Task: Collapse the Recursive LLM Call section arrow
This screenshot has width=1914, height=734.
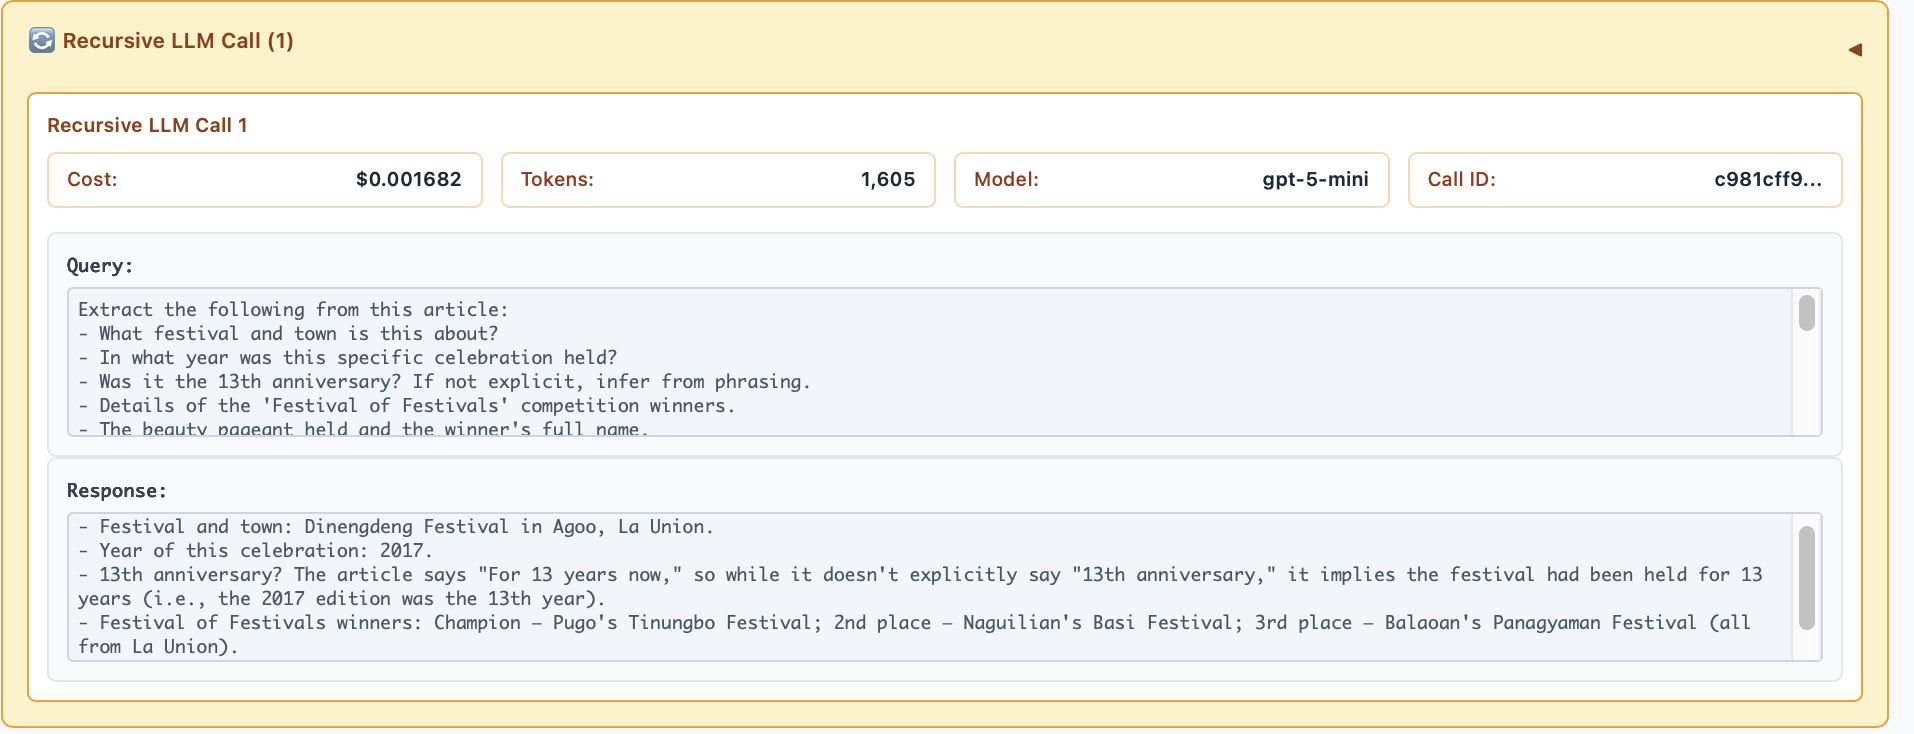Action: pyautogui.click(x=1855, y=49)
